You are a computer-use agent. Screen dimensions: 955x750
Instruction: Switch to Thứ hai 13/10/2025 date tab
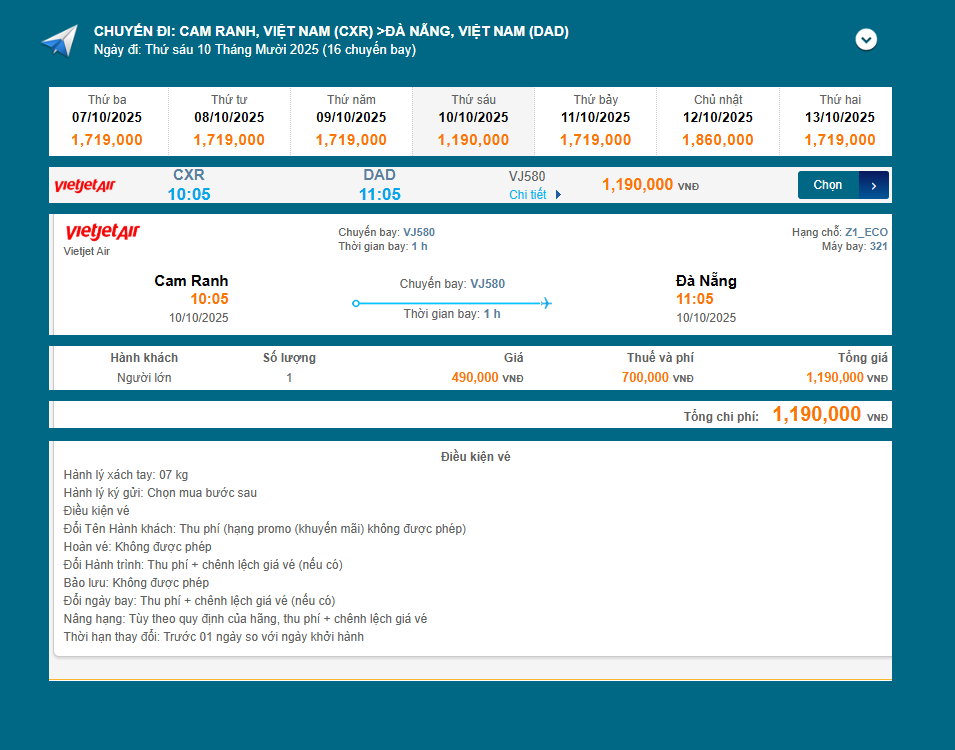pyautogui.click(x=839, y=121)
